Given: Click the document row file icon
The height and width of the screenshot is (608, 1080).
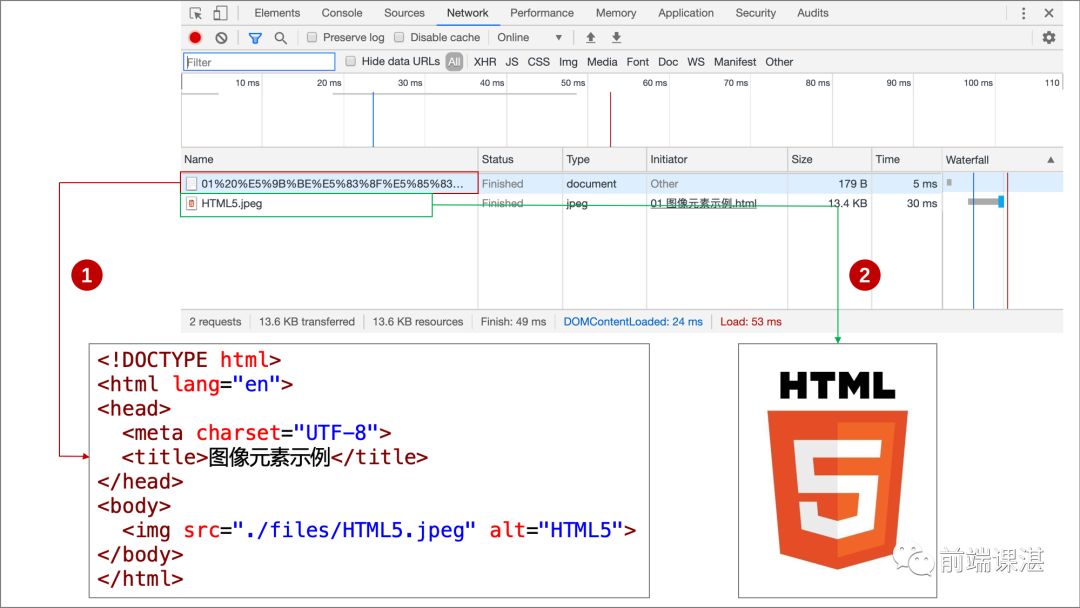Looking at the screenshot, I should [191, 184].
